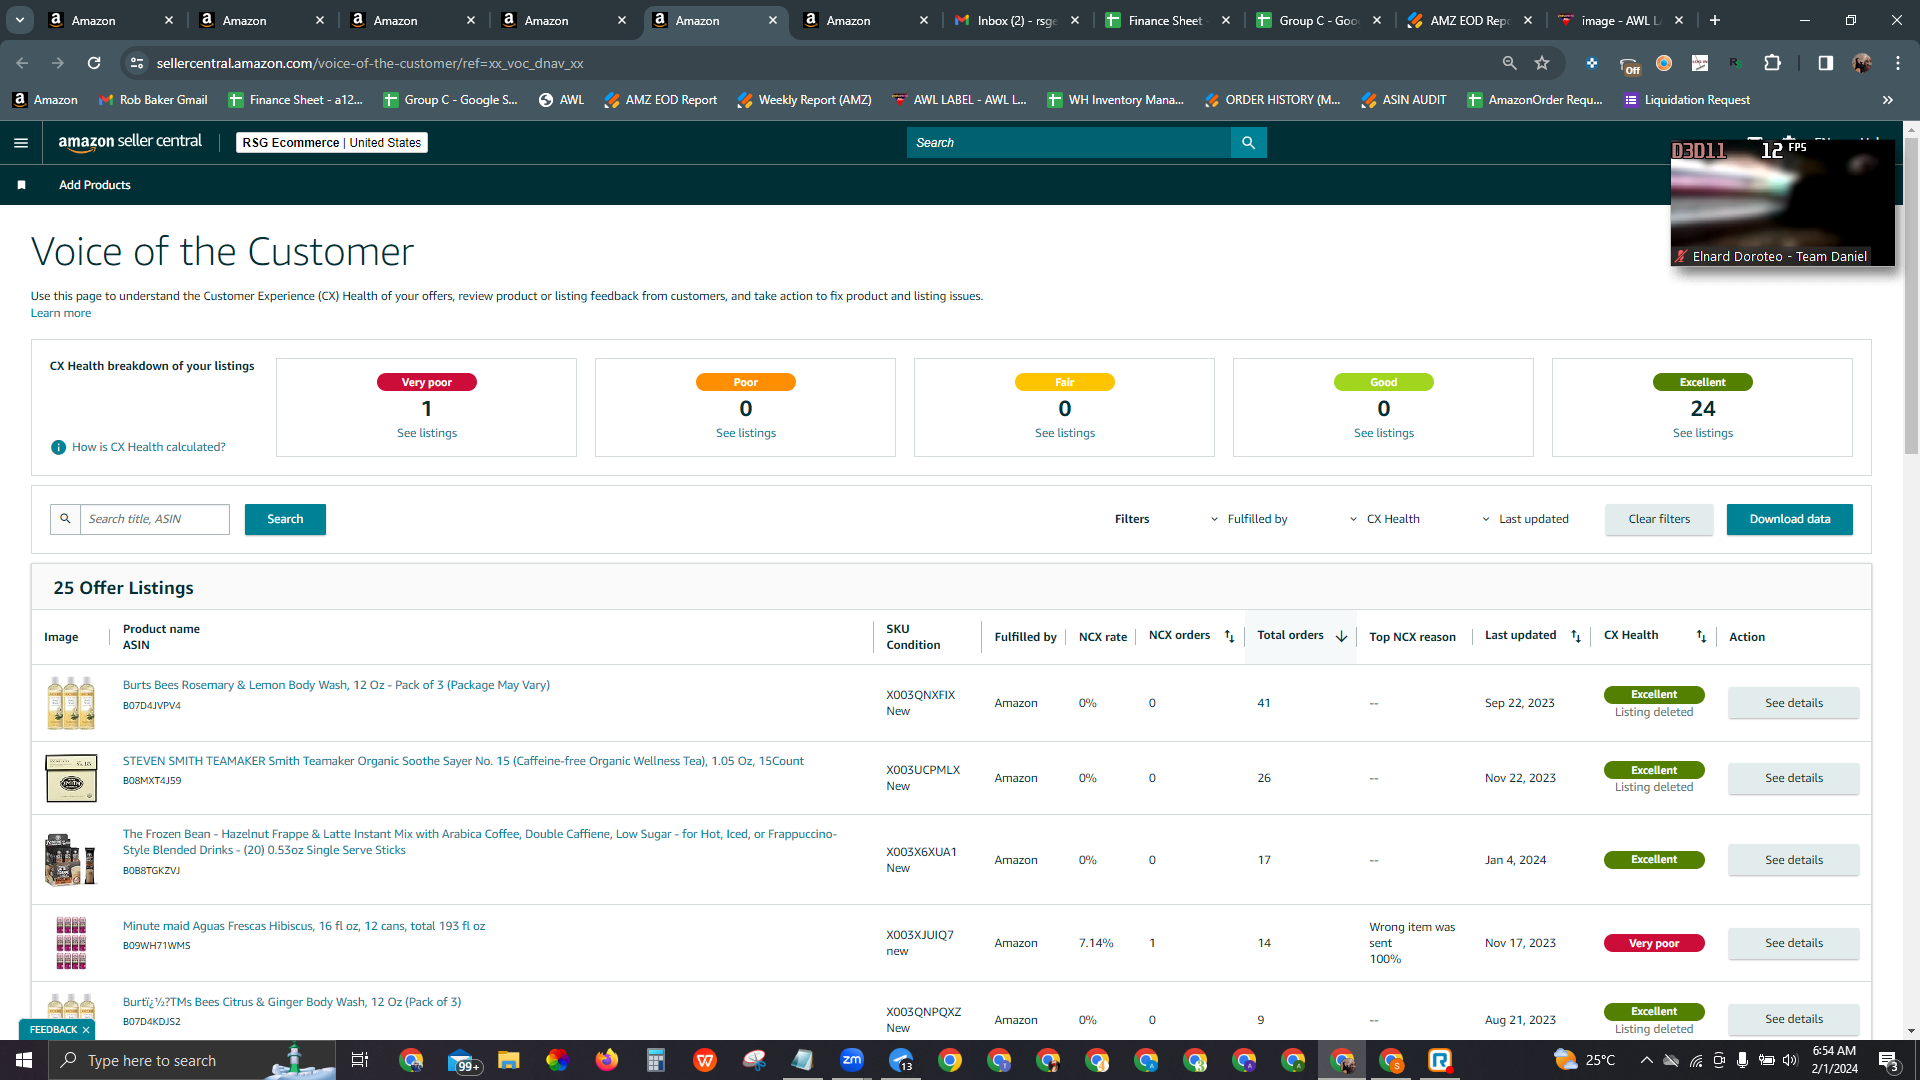Screen dimensions: 1920x1080
Task: Click the Amazon Seller Central logo
Action: click(x=130, y=142)
